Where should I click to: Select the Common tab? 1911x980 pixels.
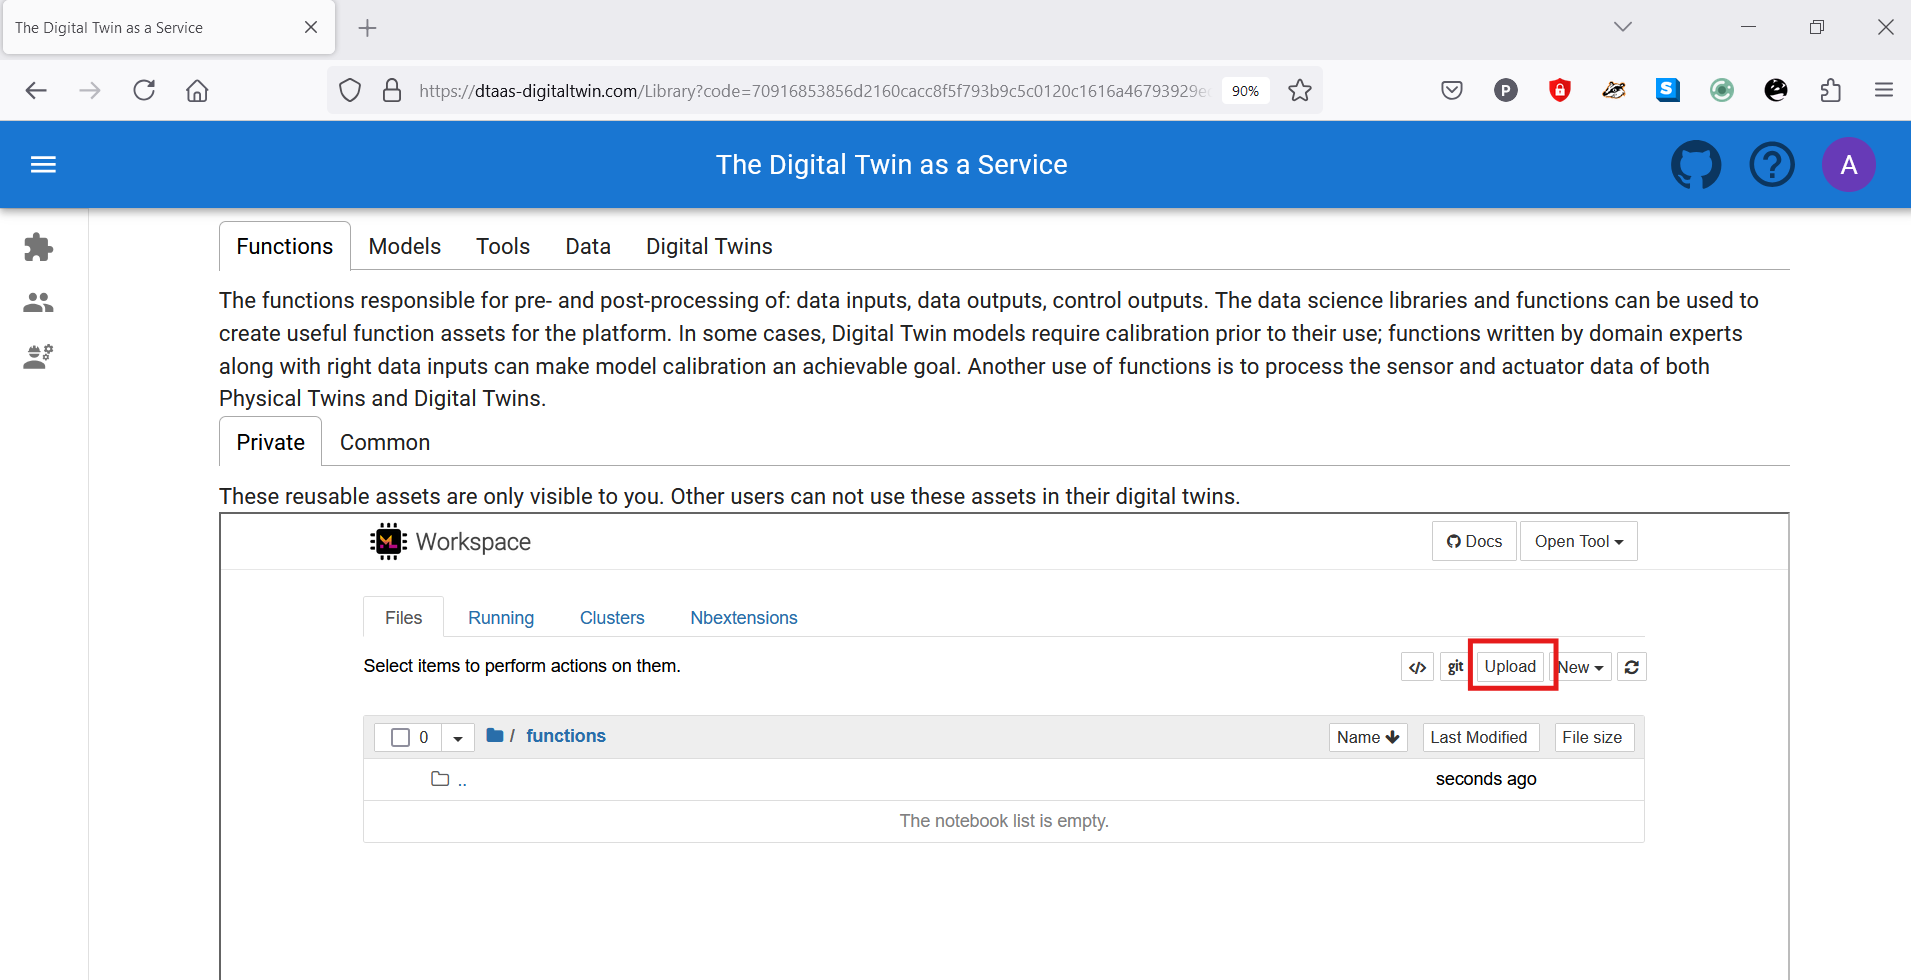[x=385, y=442]
